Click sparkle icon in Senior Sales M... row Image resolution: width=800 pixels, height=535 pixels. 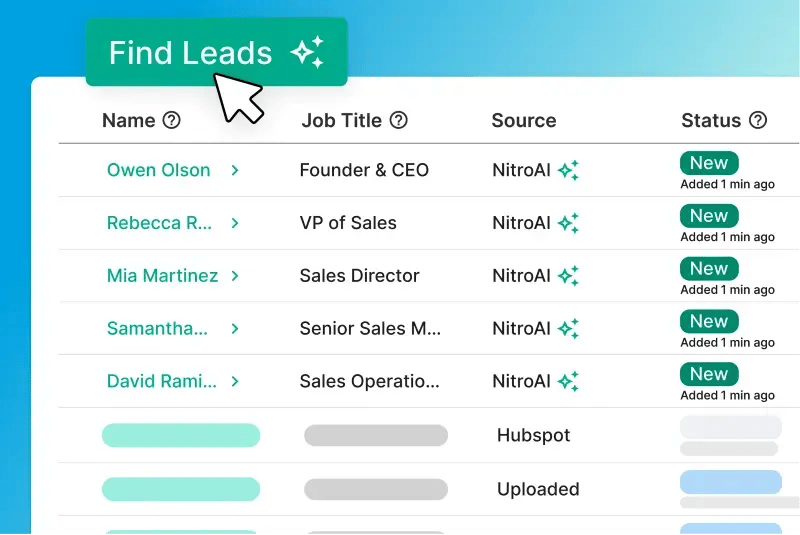click(x=568, y=328)
